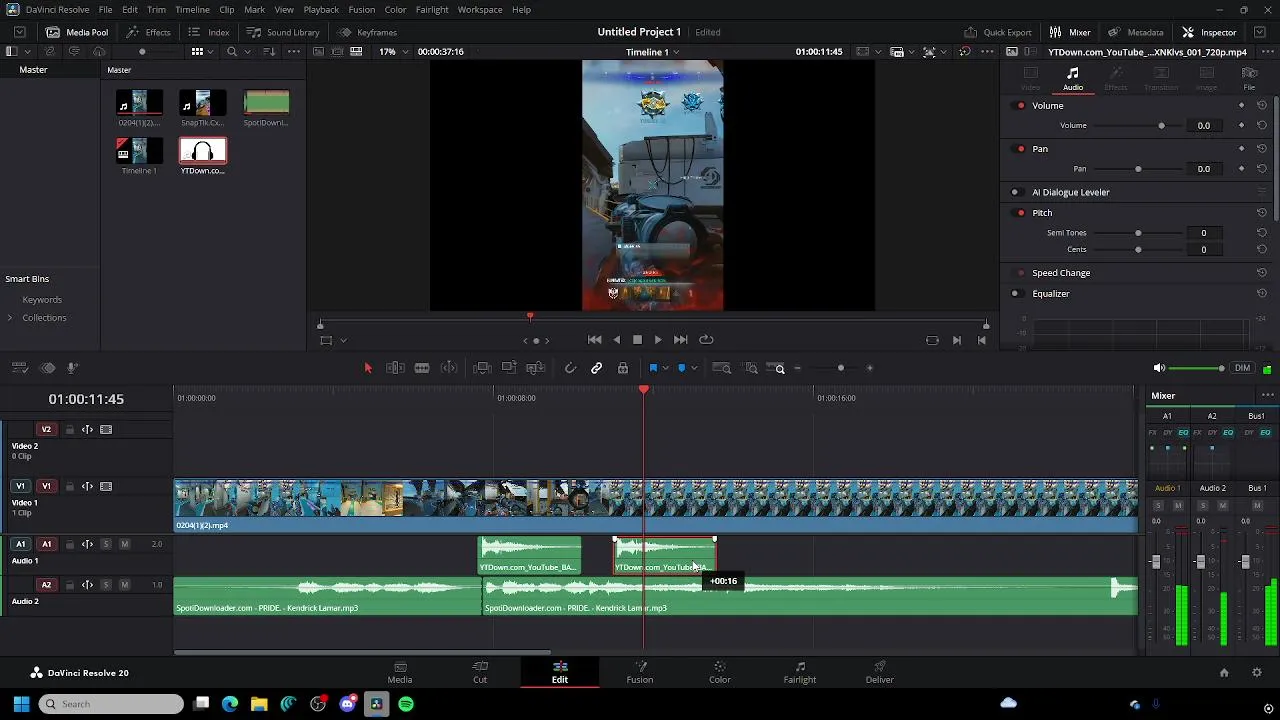Open viewer zoom 17% dropdown
This screenshot has width=1280, height=720.
[x=392, y=52]
